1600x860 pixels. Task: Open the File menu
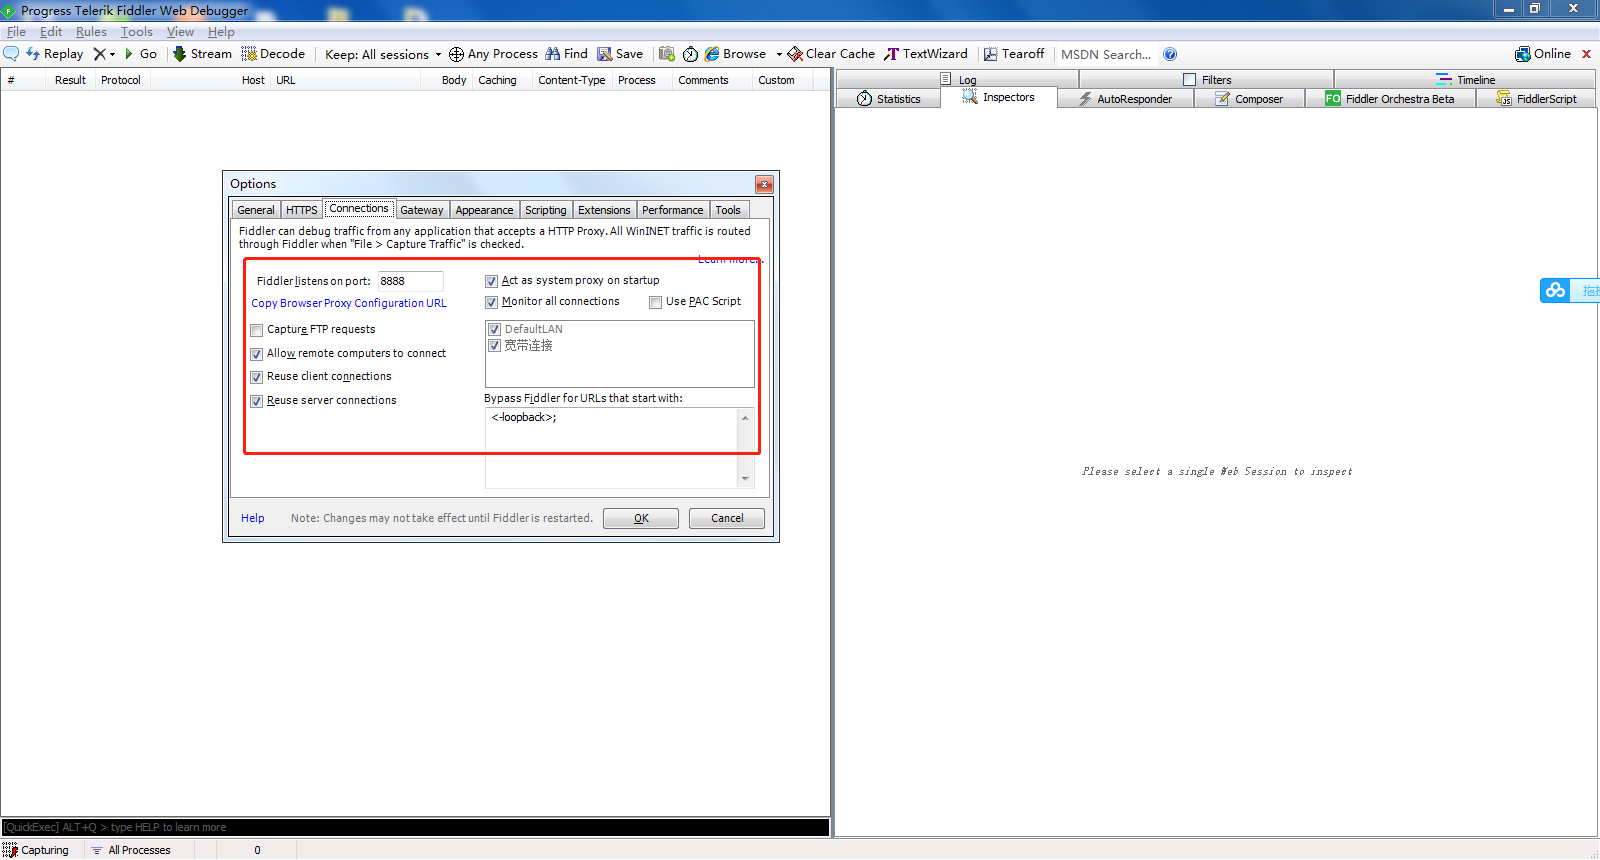click(x=16, y=32)
